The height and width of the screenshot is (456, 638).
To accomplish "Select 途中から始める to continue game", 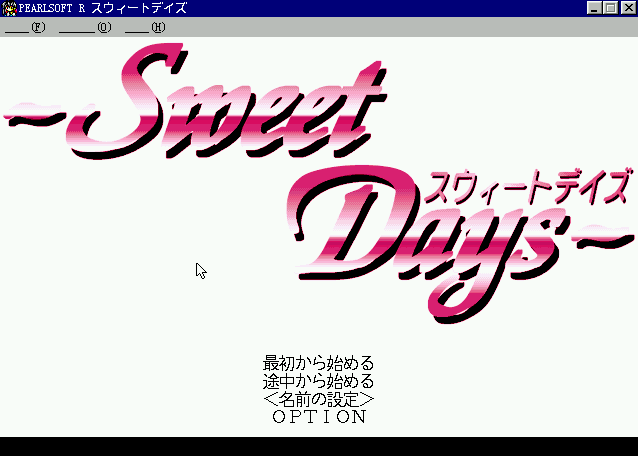I will click(318, 381).
